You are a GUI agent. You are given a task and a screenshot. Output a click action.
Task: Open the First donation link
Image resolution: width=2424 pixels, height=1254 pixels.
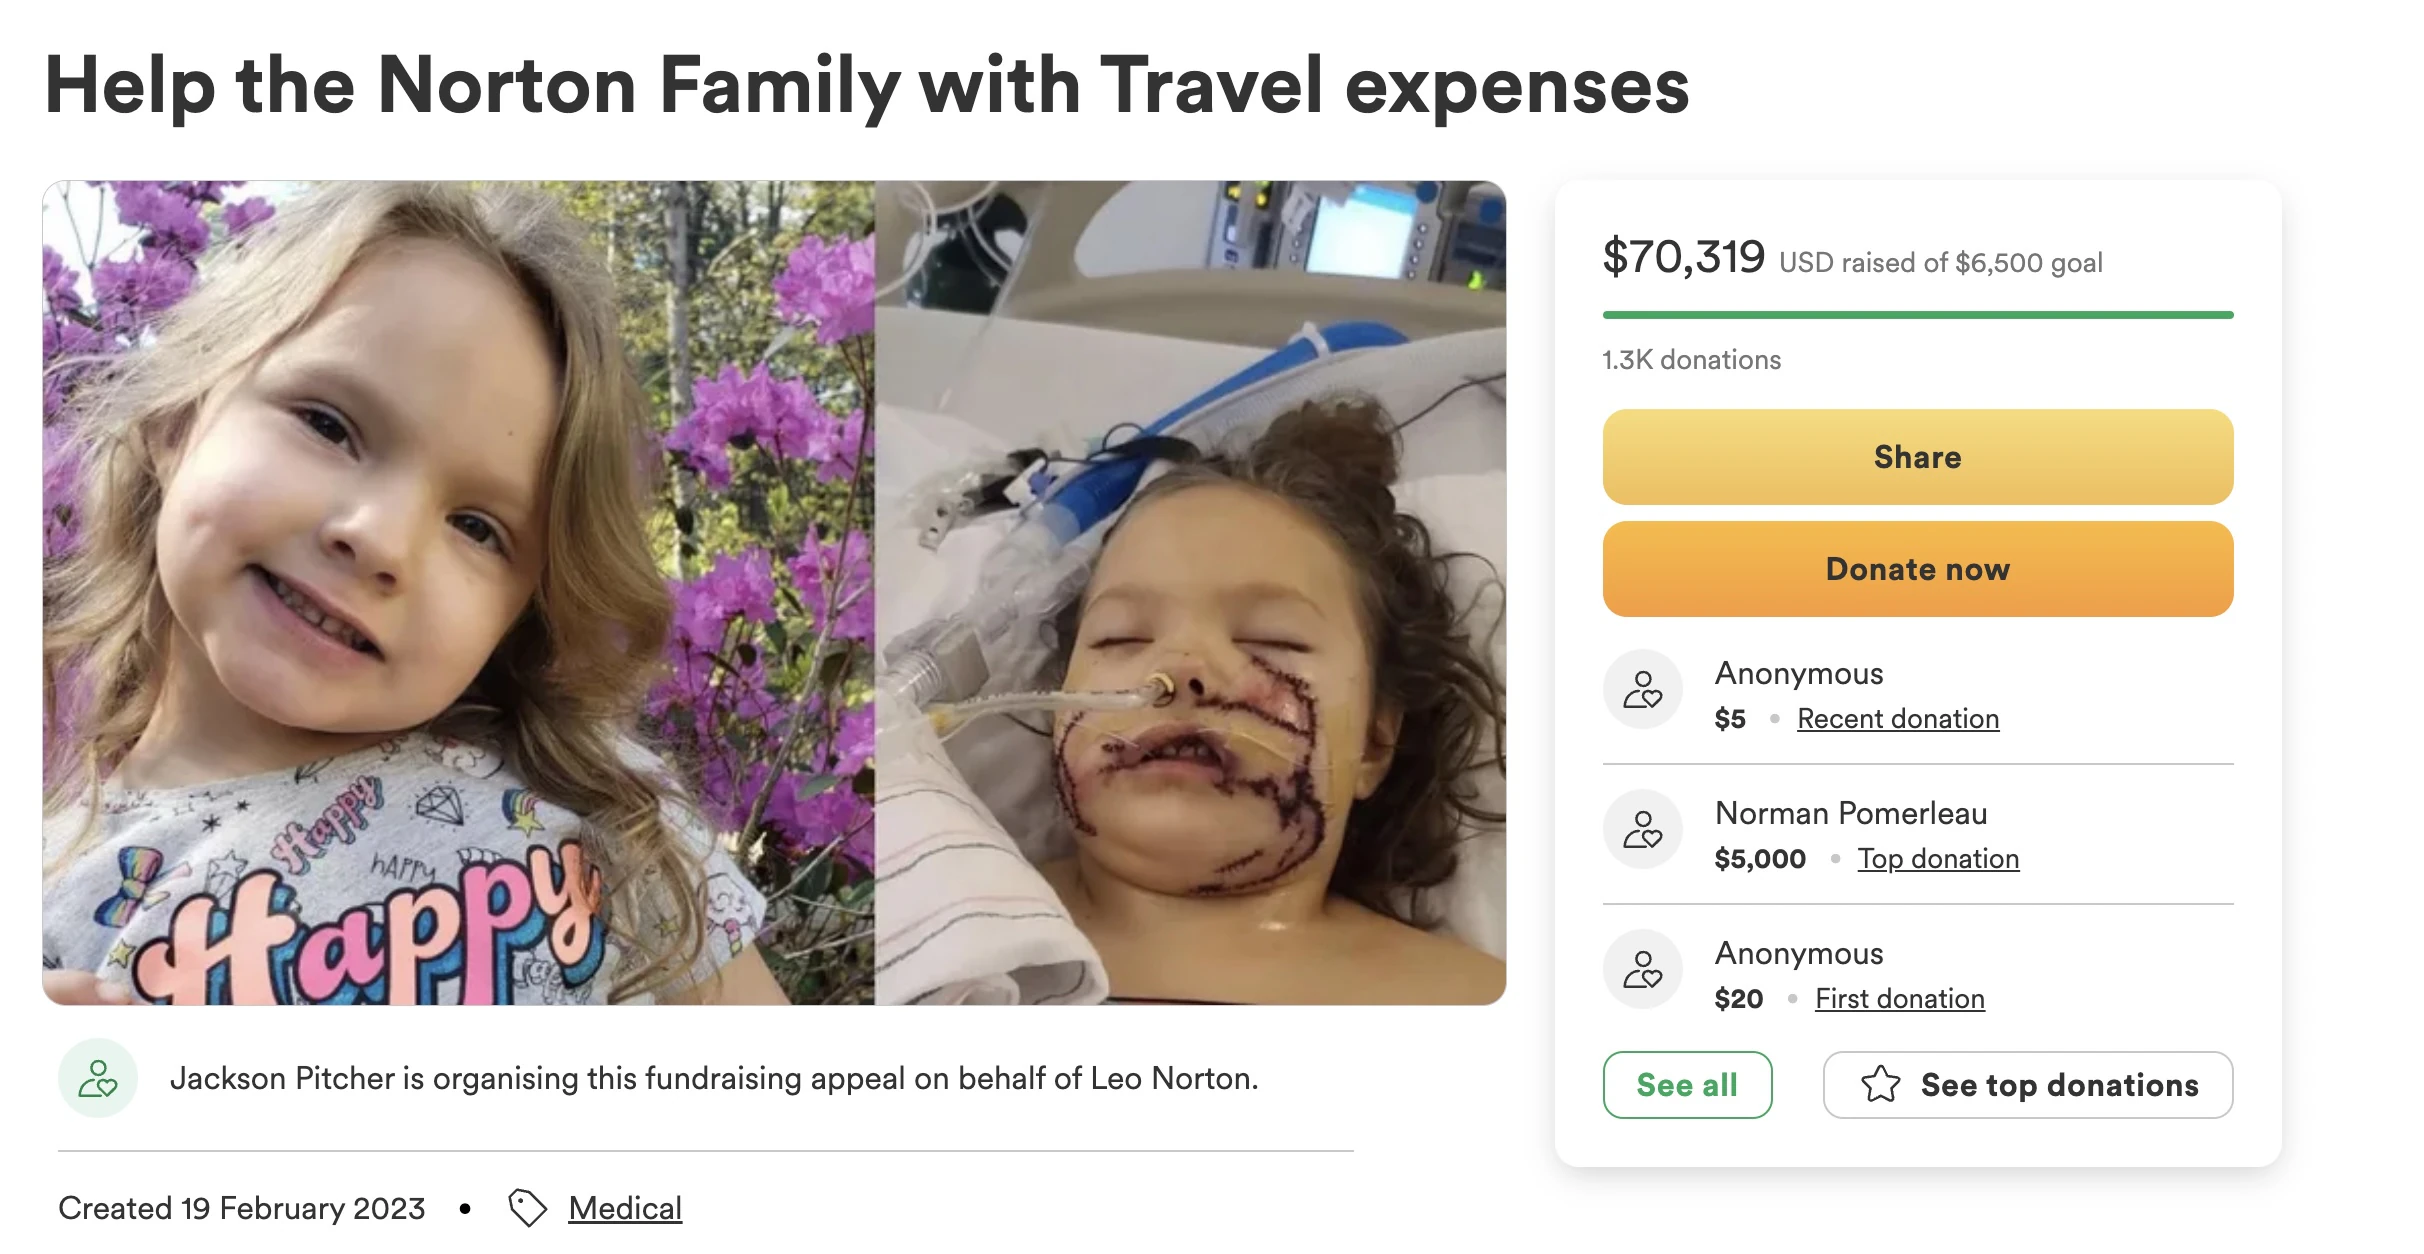click(1899, 999)
